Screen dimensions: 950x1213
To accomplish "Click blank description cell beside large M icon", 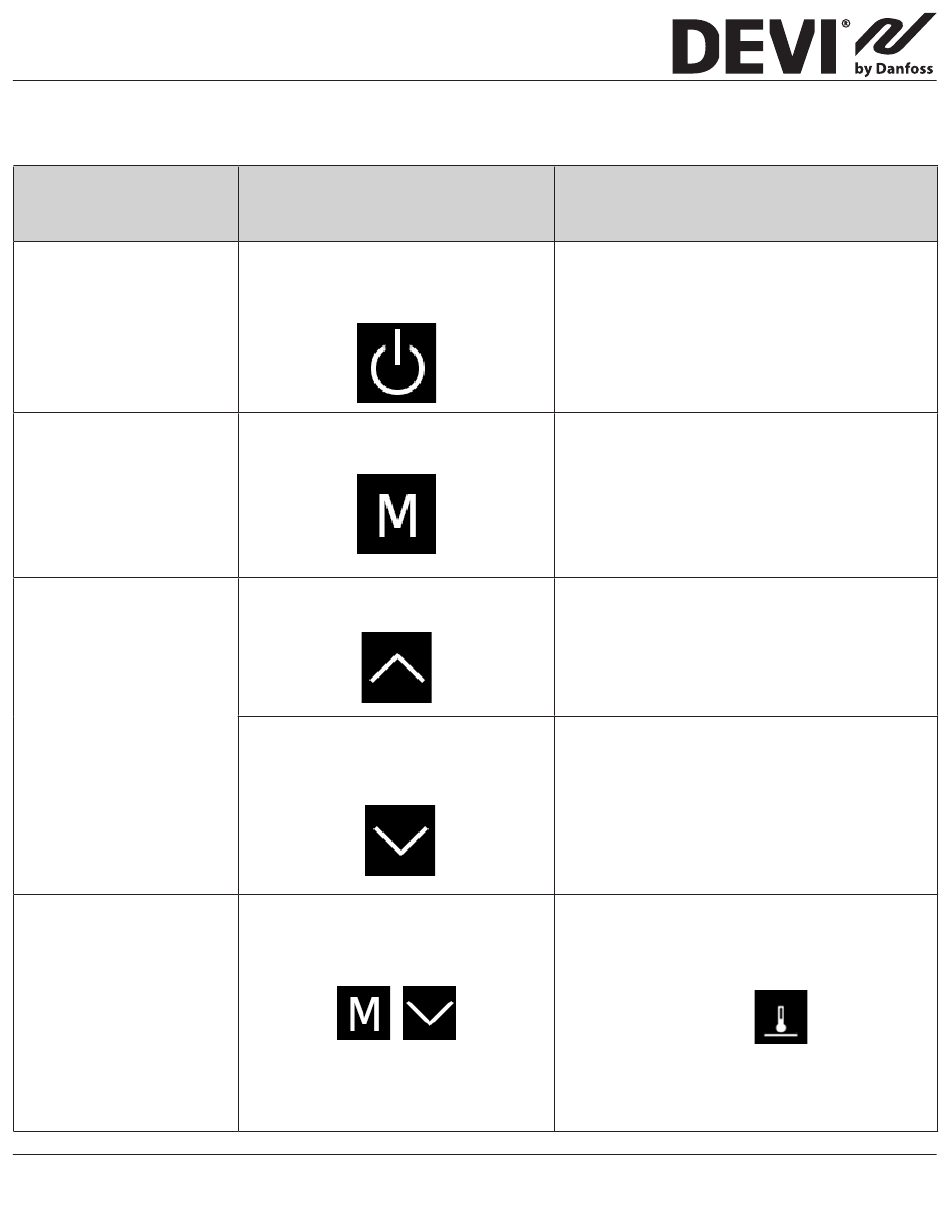I will (x=746, y=495).
